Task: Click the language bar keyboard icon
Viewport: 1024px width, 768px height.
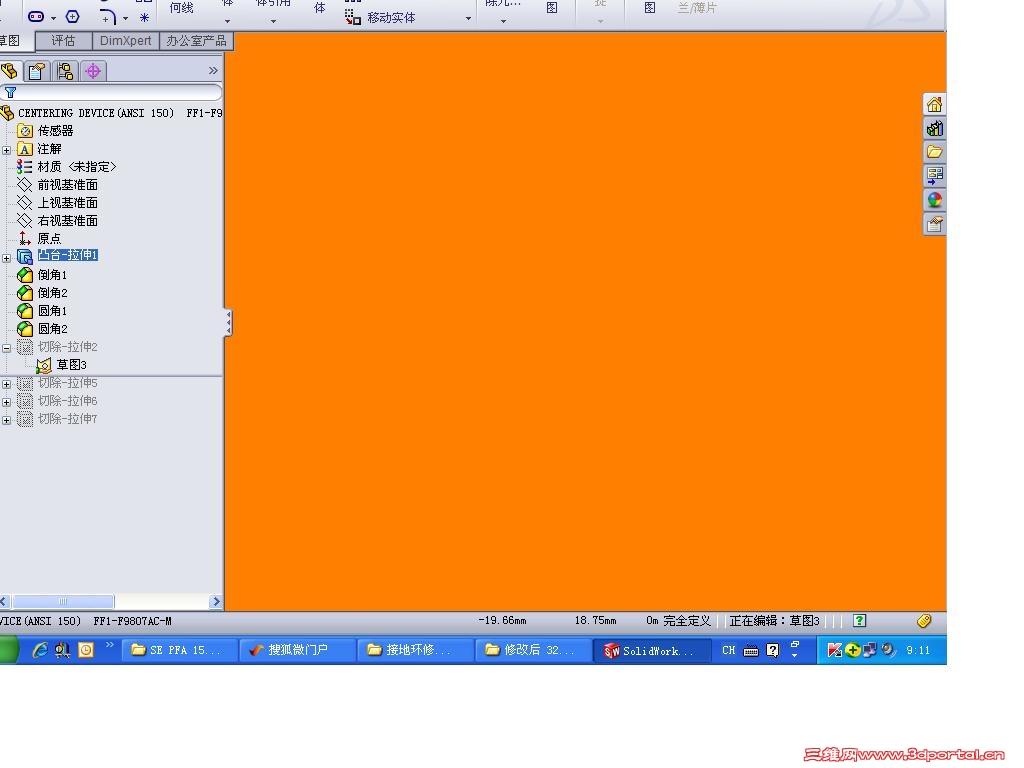Action: click(751, 650)
